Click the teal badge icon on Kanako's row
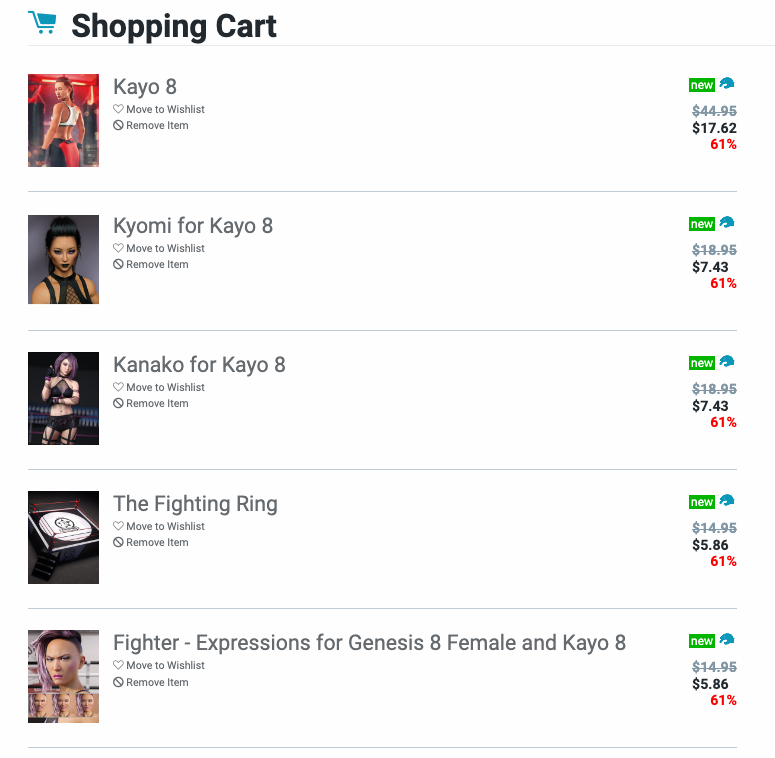 [727, 362]
